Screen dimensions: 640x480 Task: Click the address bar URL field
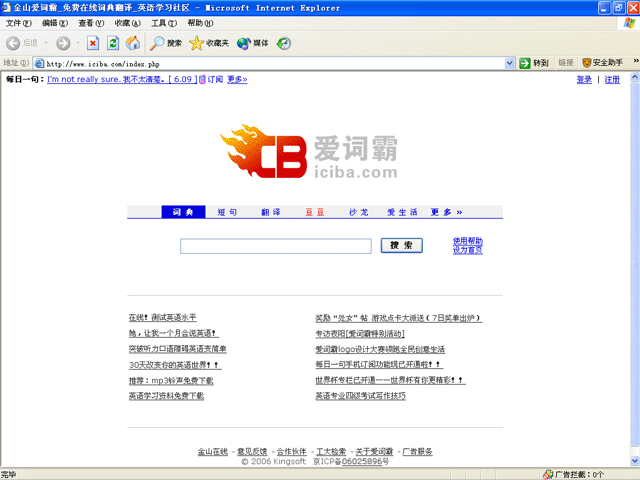tap(273, 63)
